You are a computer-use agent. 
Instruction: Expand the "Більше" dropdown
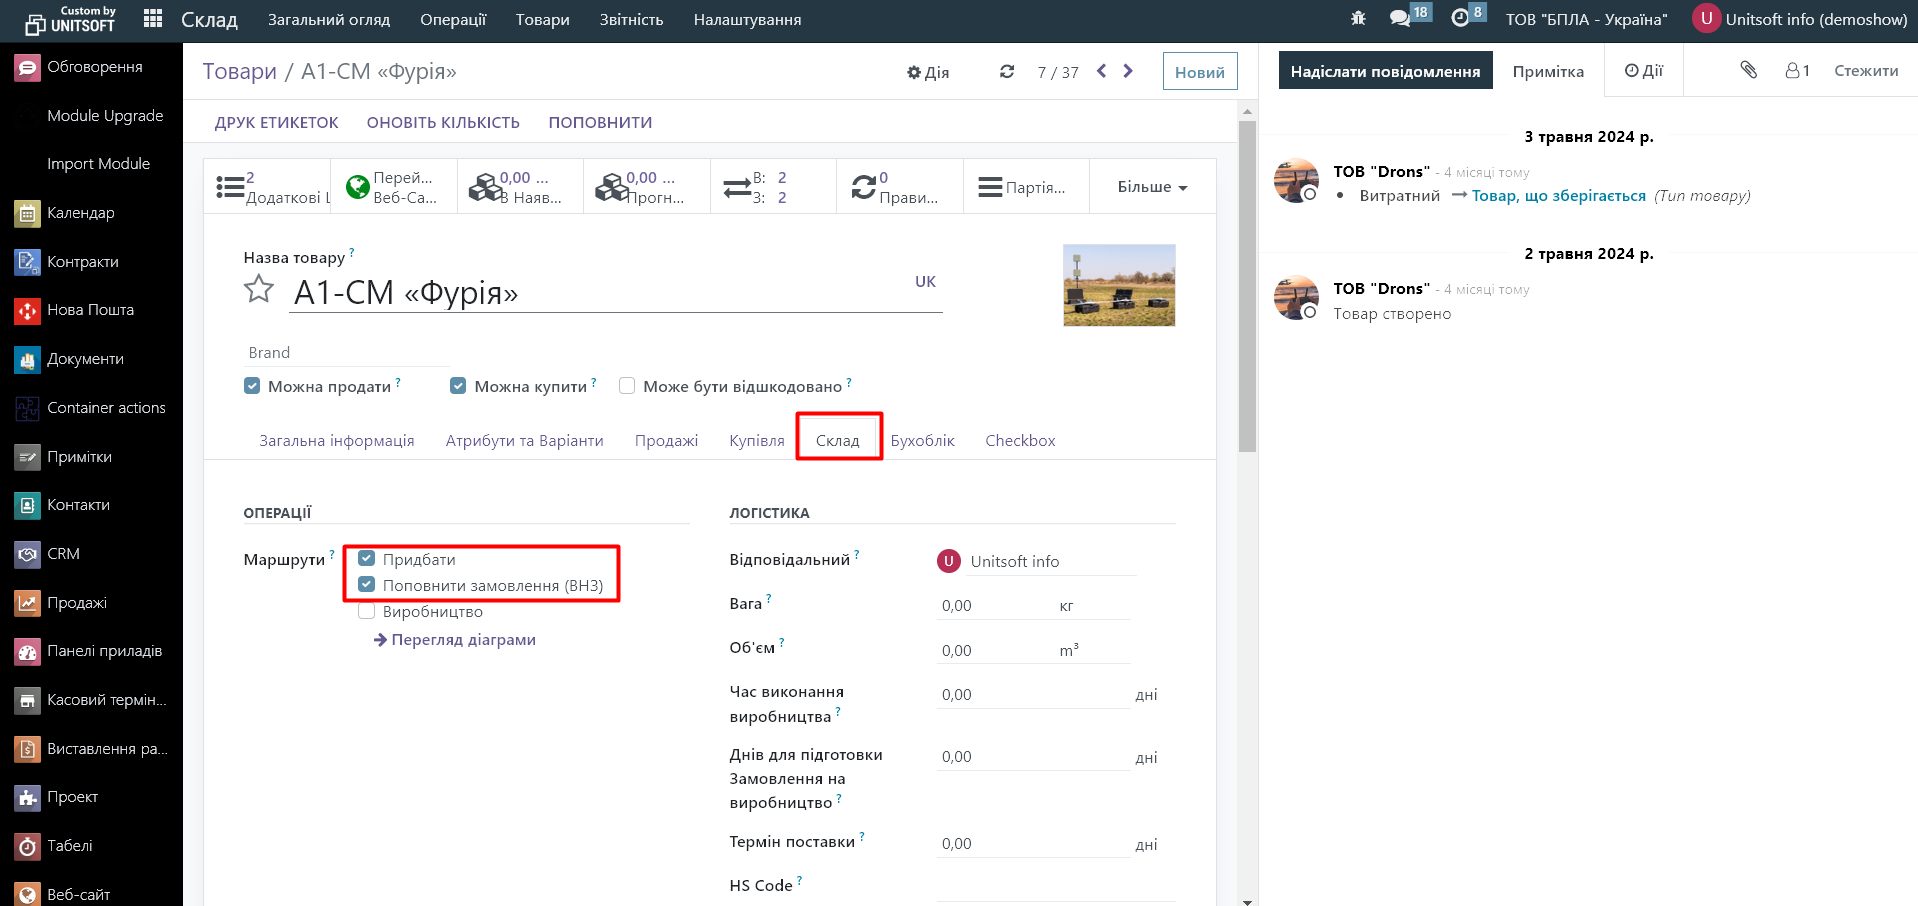point(1152,187)
